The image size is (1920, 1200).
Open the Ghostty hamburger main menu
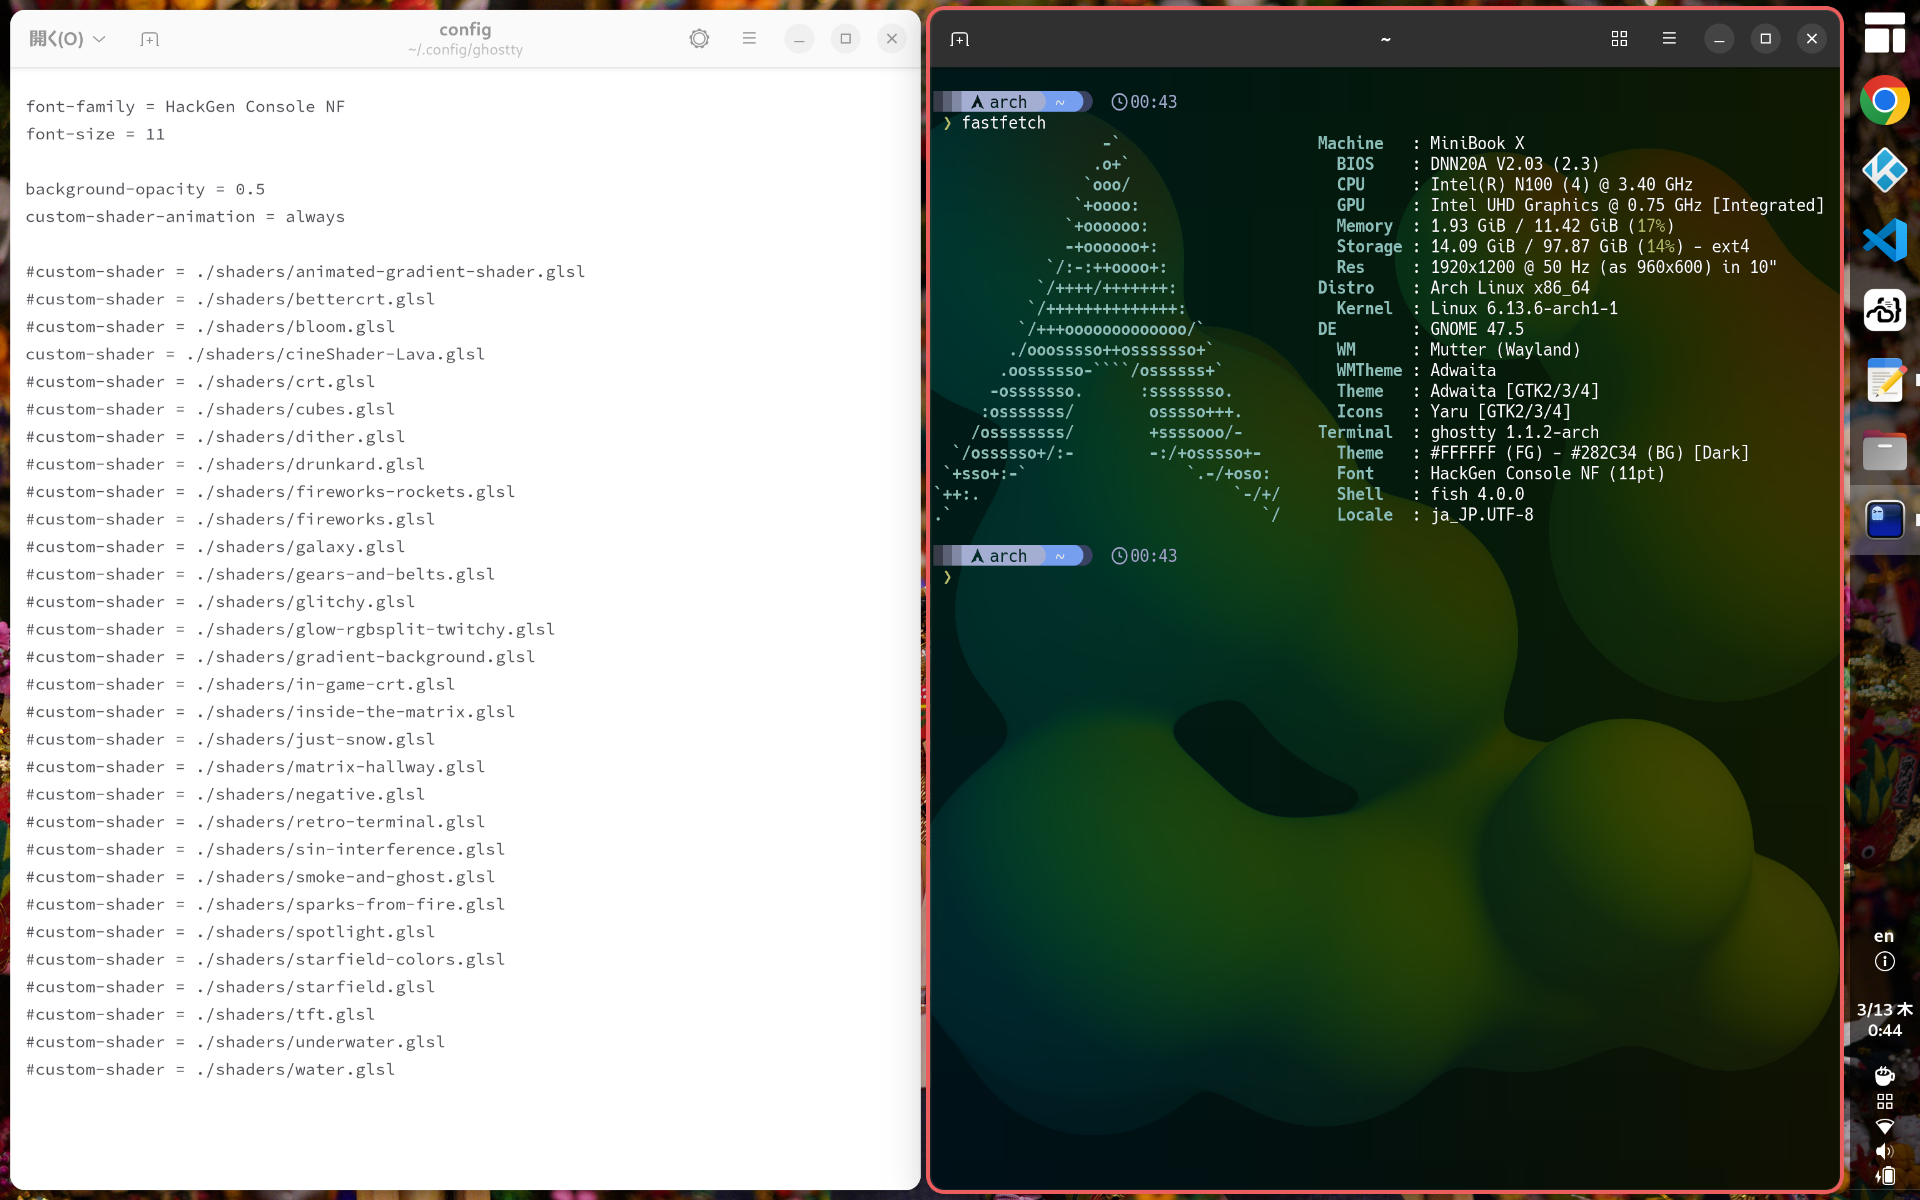[x=1669, y=39]
